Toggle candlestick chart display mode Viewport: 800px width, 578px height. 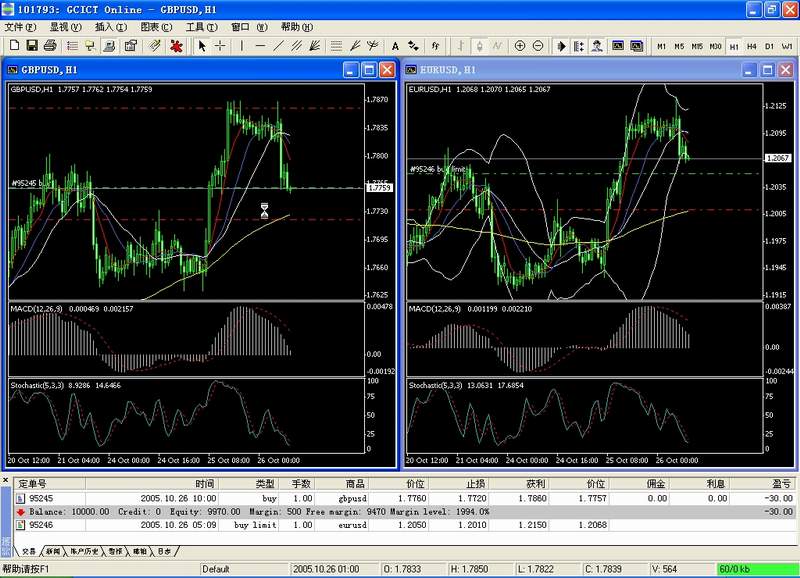(479, 46)
